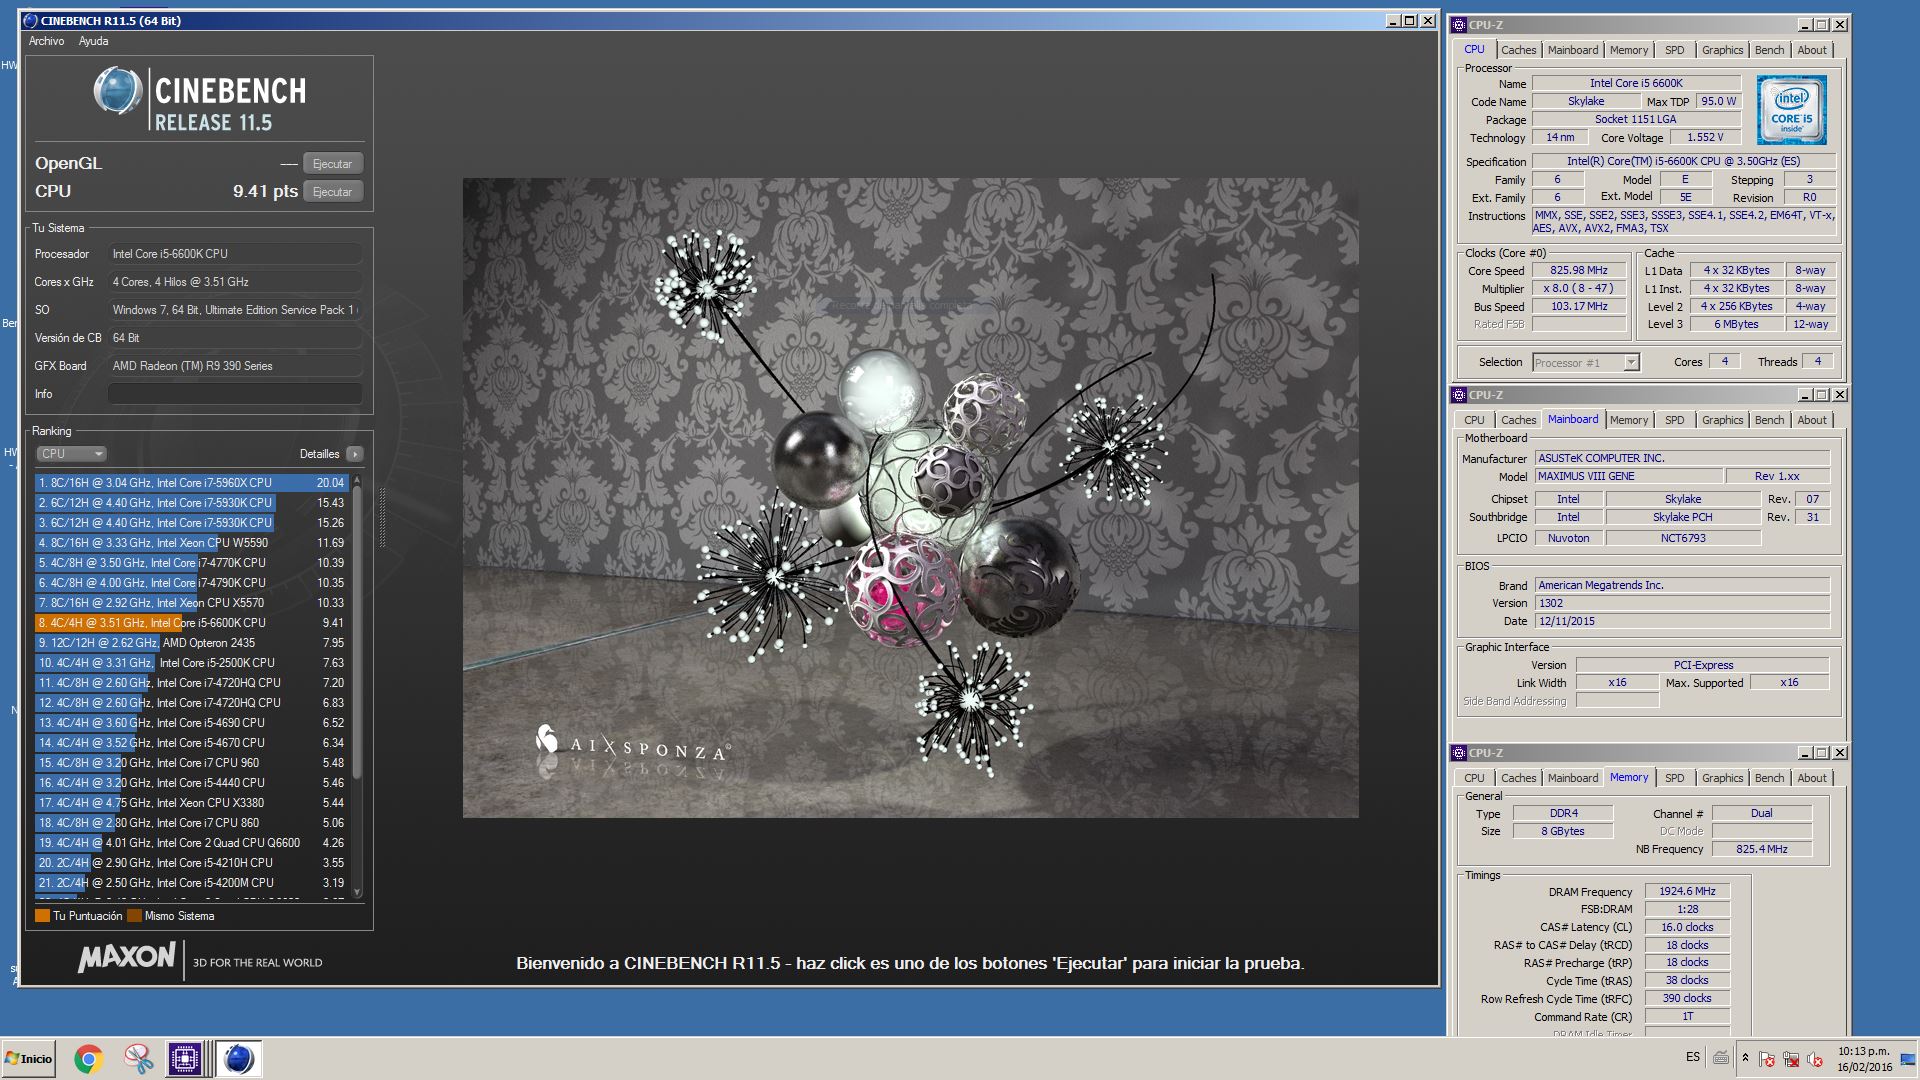
Task: Click the Core Voltage 1.552 V value
Action: tap(1705, 137)
